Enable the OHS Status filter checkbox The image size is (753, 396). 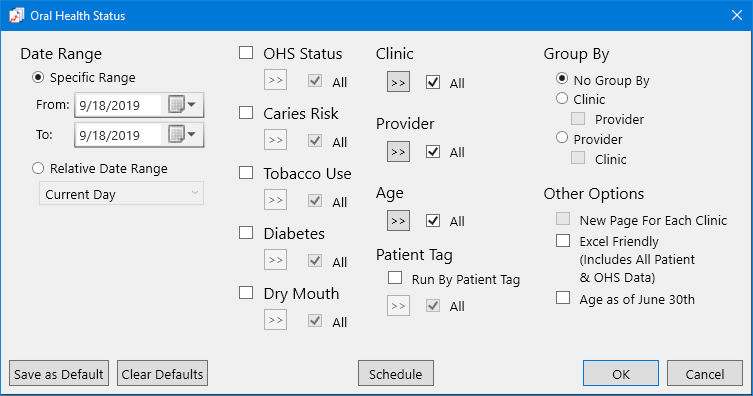coord(246,52)
